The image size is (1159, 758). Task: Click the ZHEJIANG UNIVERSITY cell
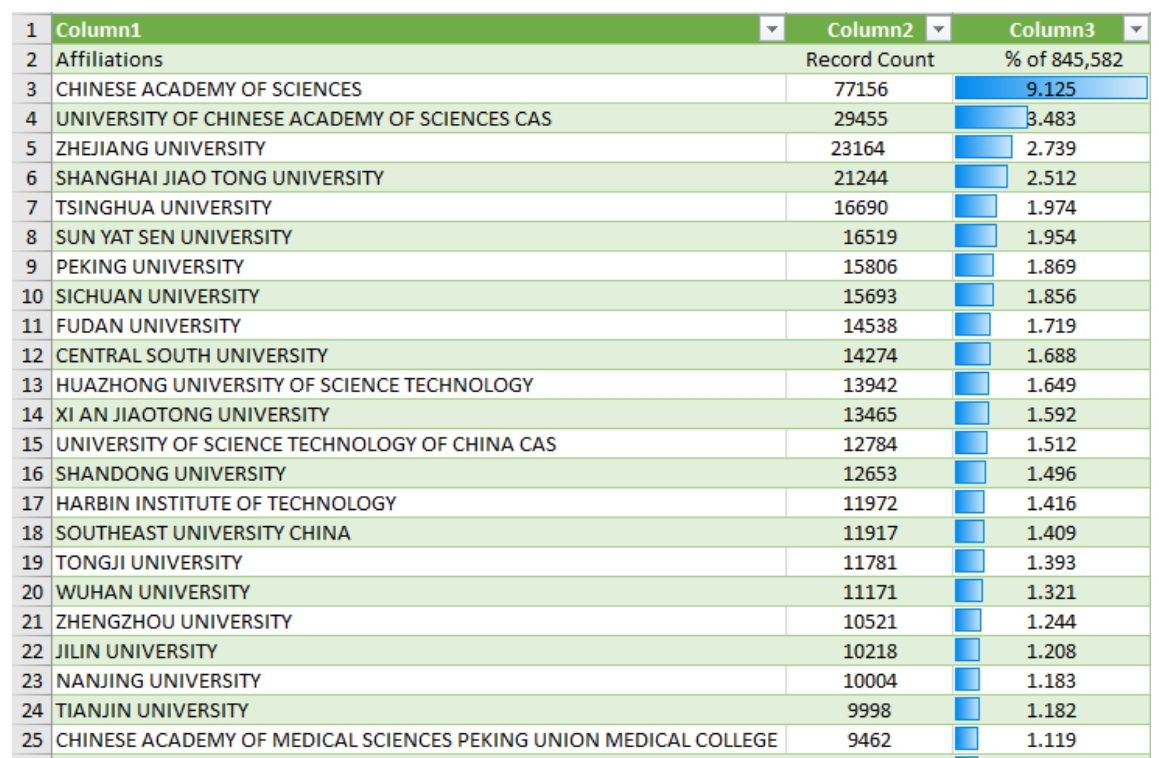coord(418,148)
